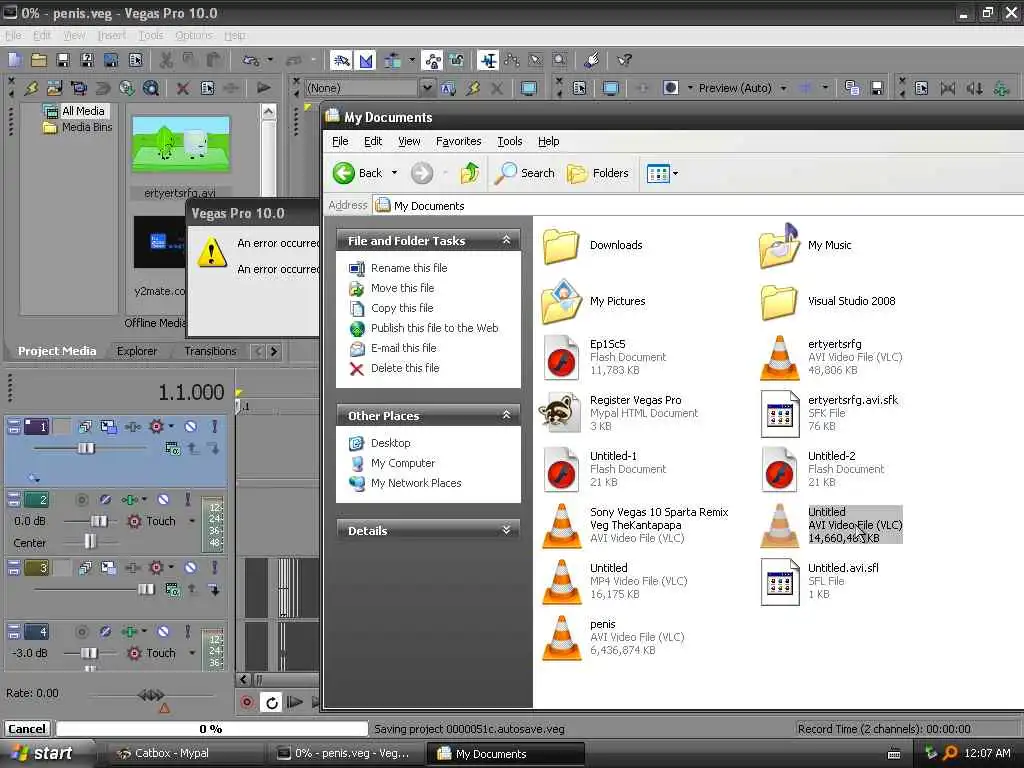The image size is (1024, 768).
Task: Switch to the Transitions tab in Vegas
Action: 210,351
